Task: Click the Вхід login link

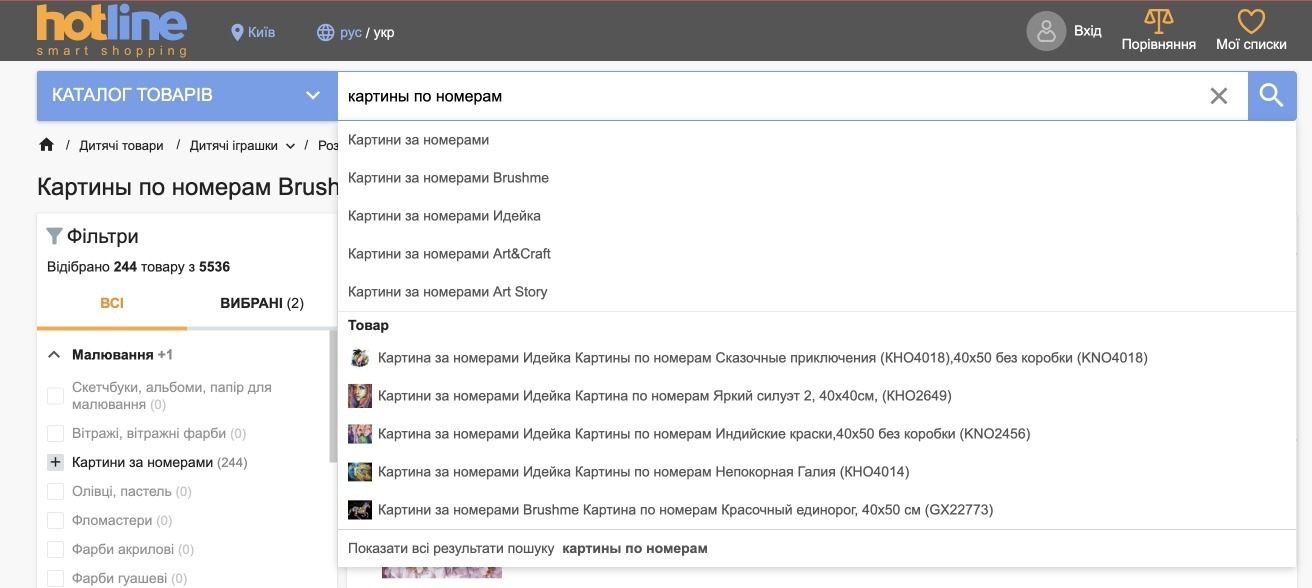Action: pyautogui.click(x=1088, y=31)
